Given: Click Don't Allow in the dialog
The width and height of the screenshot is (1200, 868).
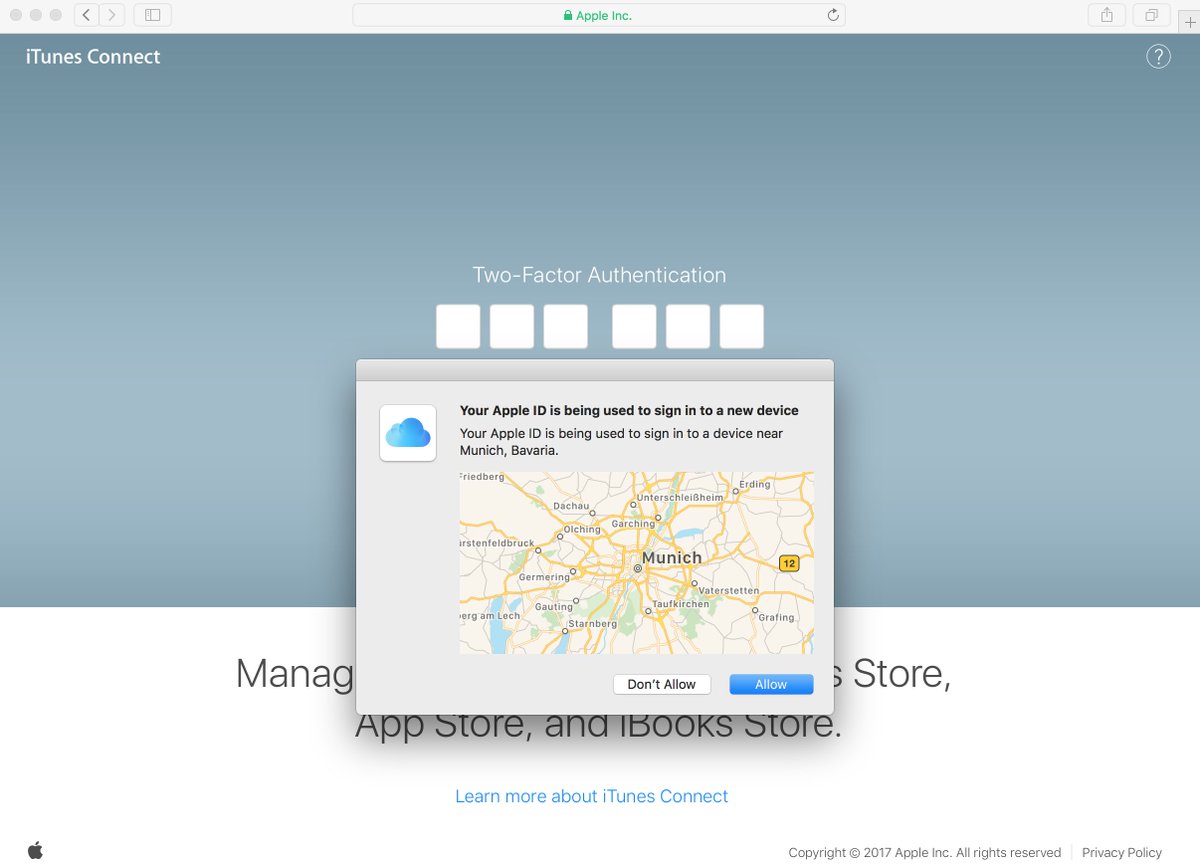Looking at the screenshot, I should (661, 684).
